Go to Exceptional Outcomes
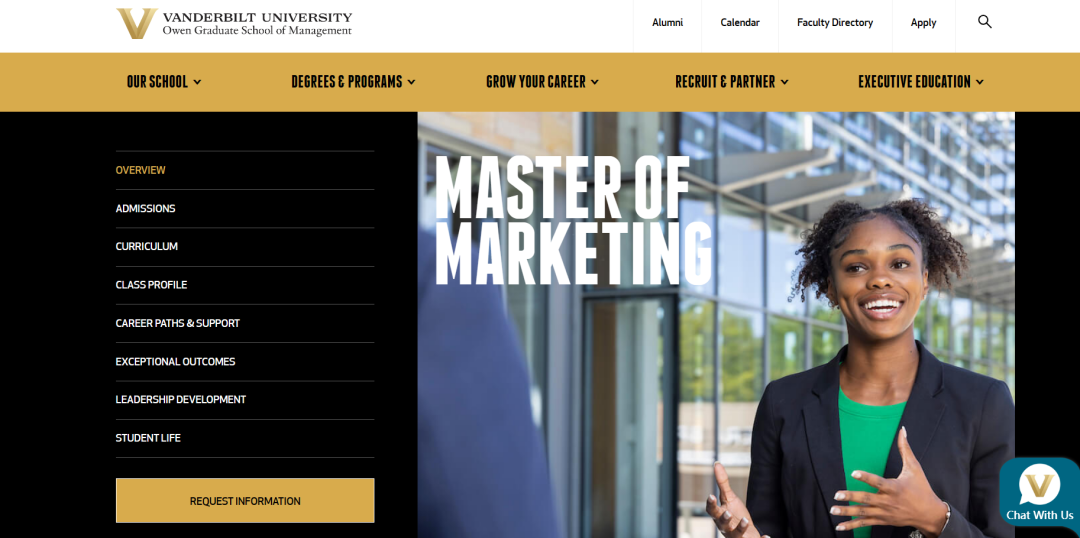The width and height of the screenshot is (1080, 538). [176, 362]
